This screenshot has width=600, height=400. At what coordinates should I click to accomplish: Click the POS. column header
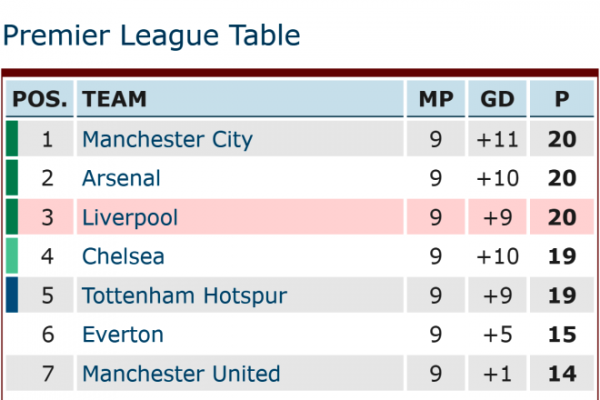tap(39, 99)
